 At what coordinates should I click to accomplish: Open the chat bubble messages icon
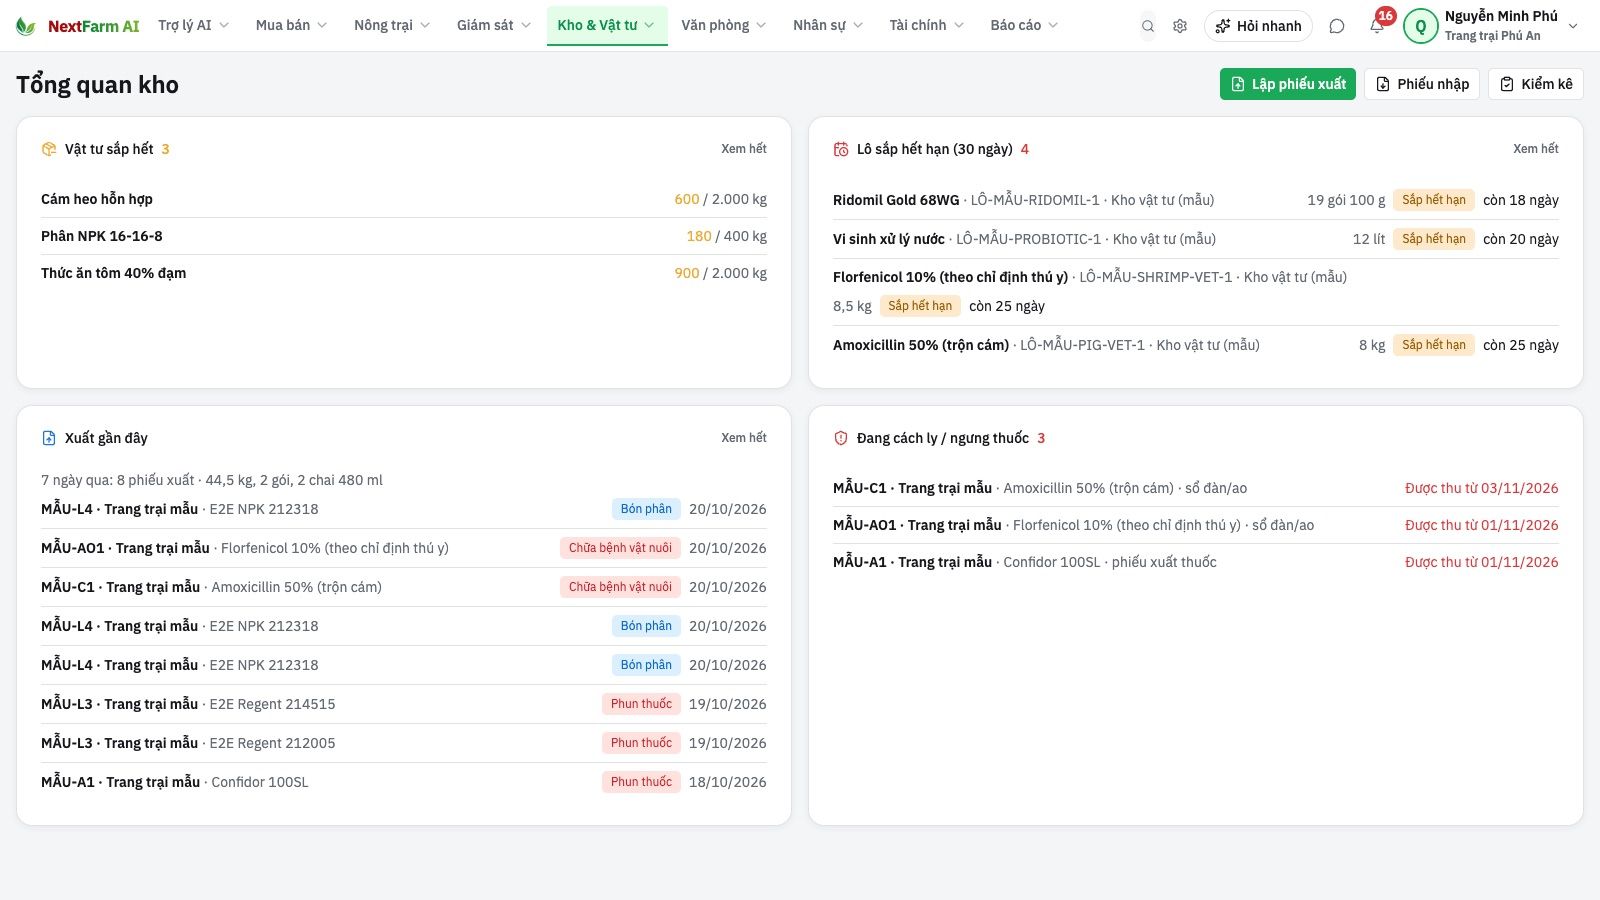coord(1337,26)
